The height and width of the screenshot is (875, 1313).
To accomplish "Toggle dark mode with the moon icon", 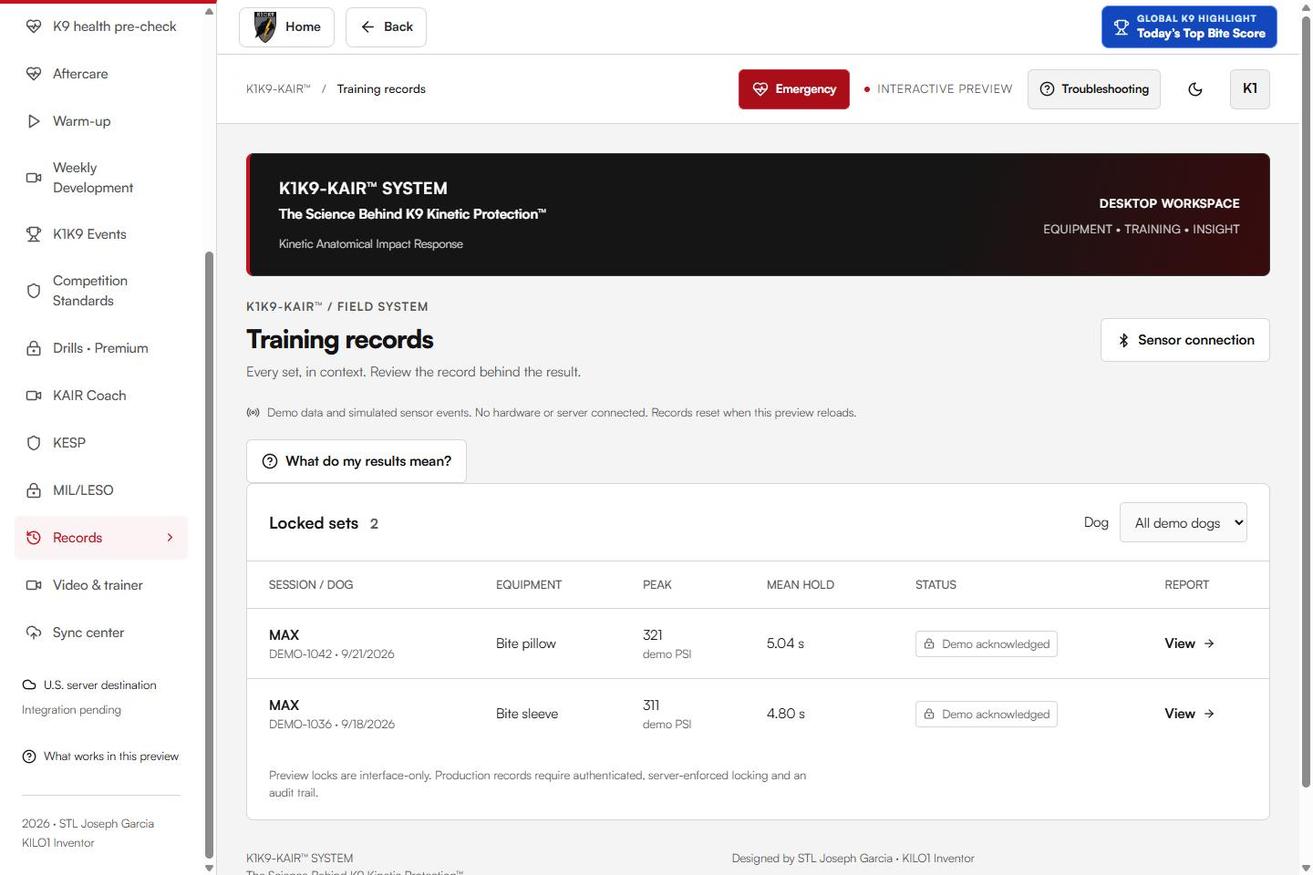I will click(1195, 89).
